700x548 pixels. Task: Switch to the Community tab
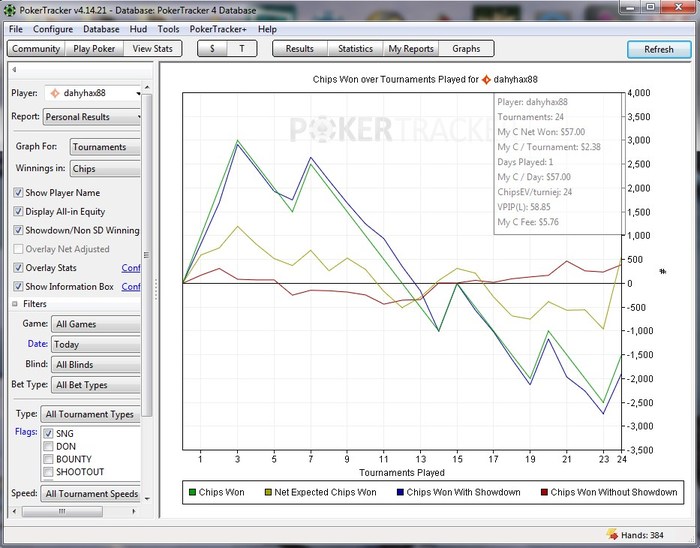[36, 49]
